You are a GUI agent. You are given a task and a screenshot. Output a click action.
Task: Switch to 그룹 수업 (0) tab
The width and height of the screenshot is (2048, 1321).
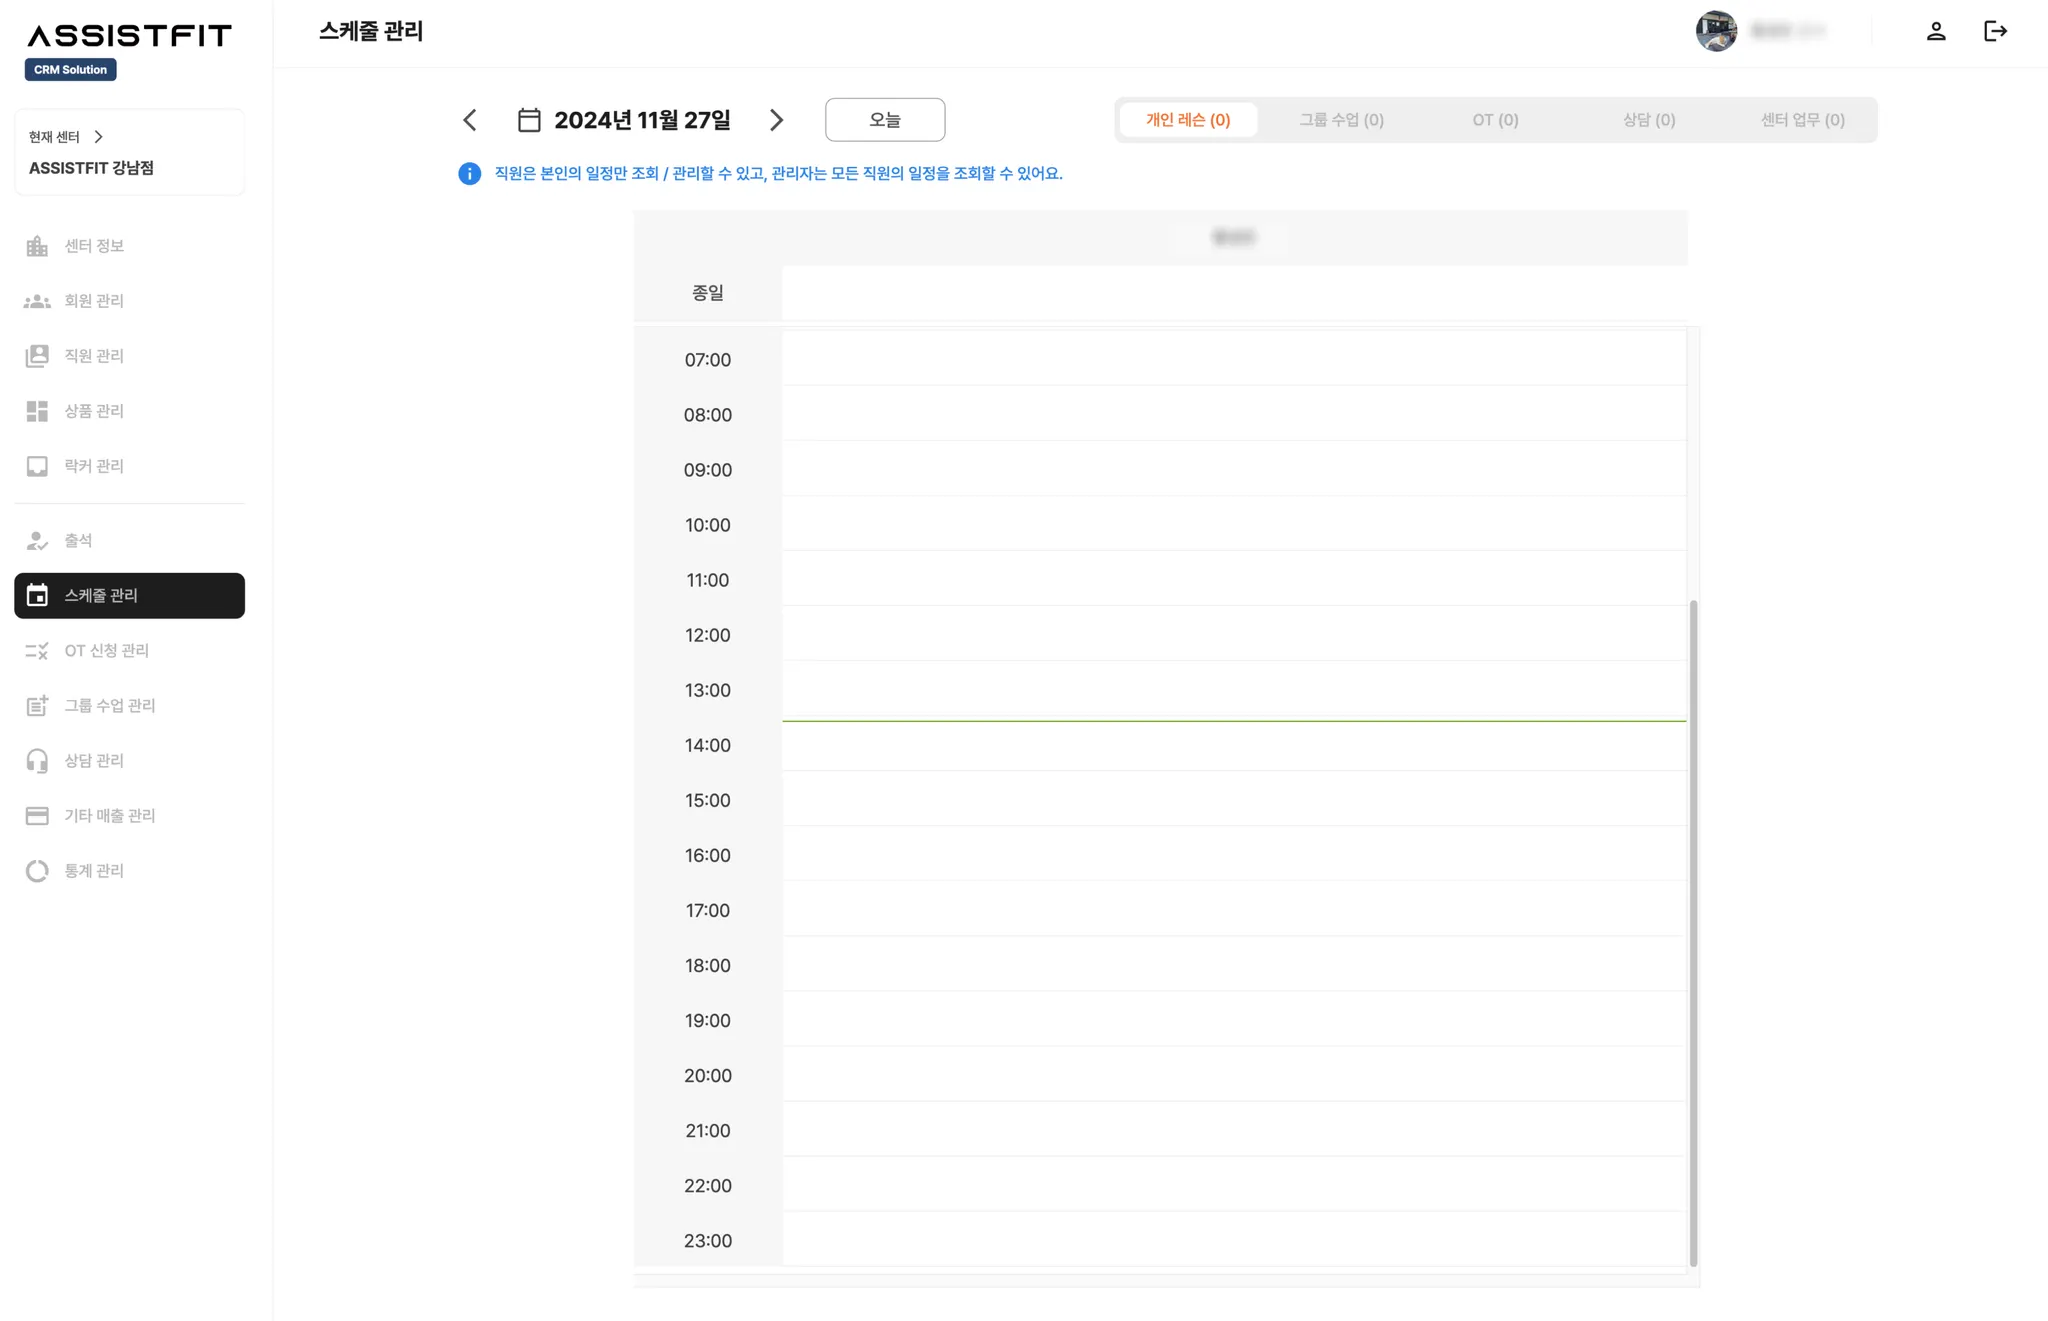point(1341,120)
